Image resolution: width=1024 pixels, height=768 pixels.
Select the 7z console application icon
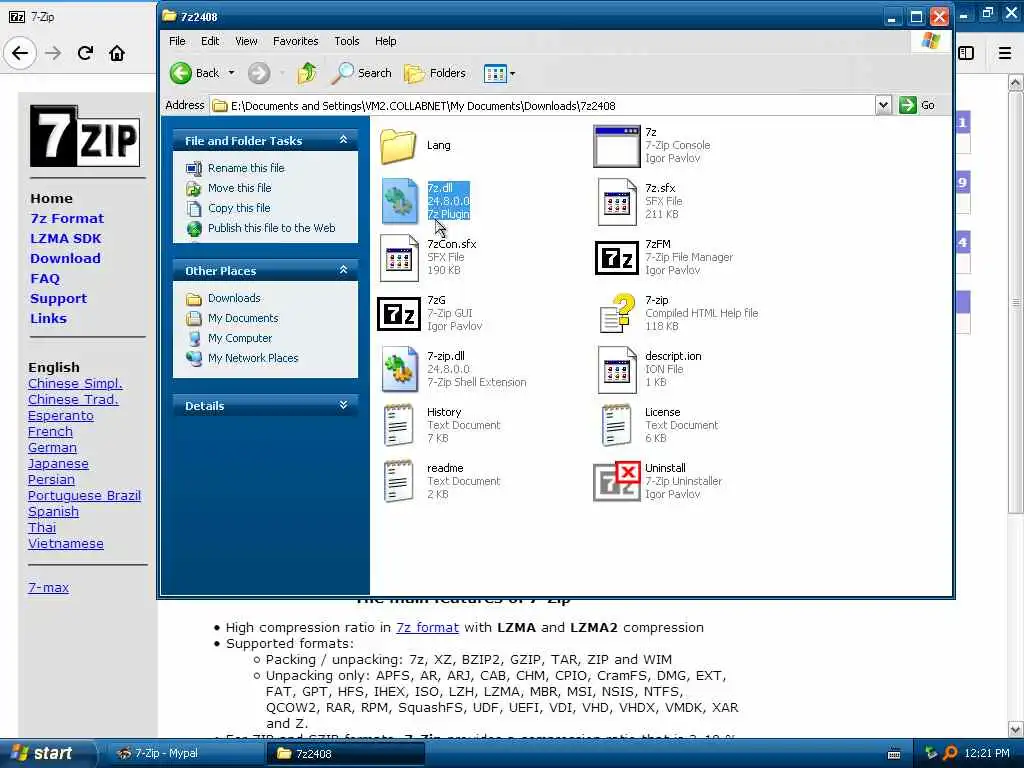[x=616, y=146]
